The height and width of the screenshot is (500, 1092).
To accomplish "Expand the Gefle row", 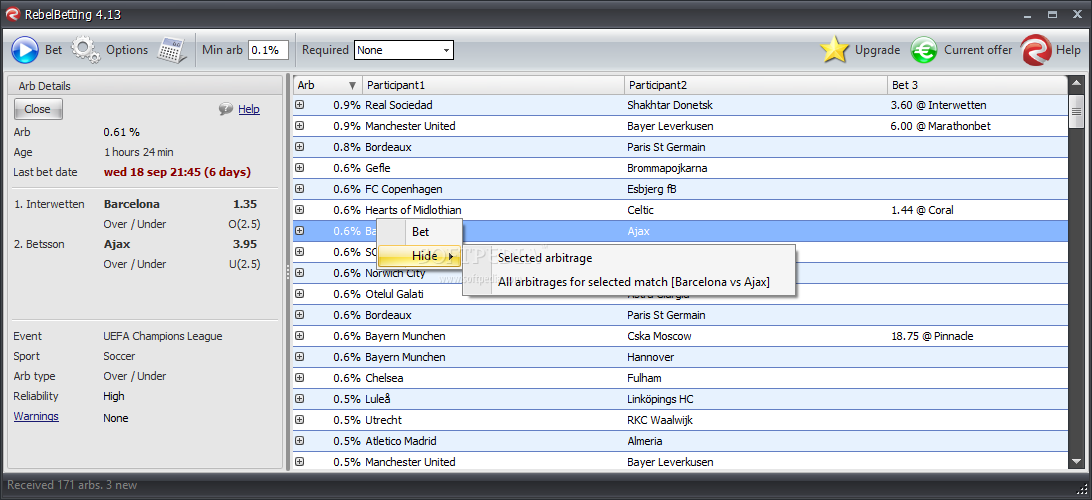I will (299, 168).
